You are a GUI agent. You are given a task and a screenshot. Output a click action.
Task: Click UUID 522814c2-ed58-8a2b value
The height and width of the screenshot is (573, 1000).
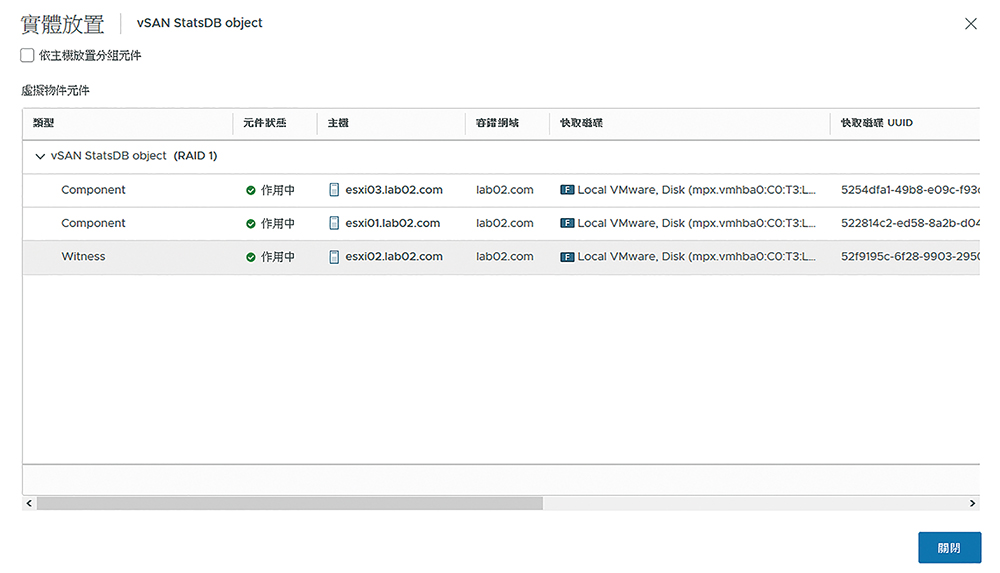[x=910, y=223]
